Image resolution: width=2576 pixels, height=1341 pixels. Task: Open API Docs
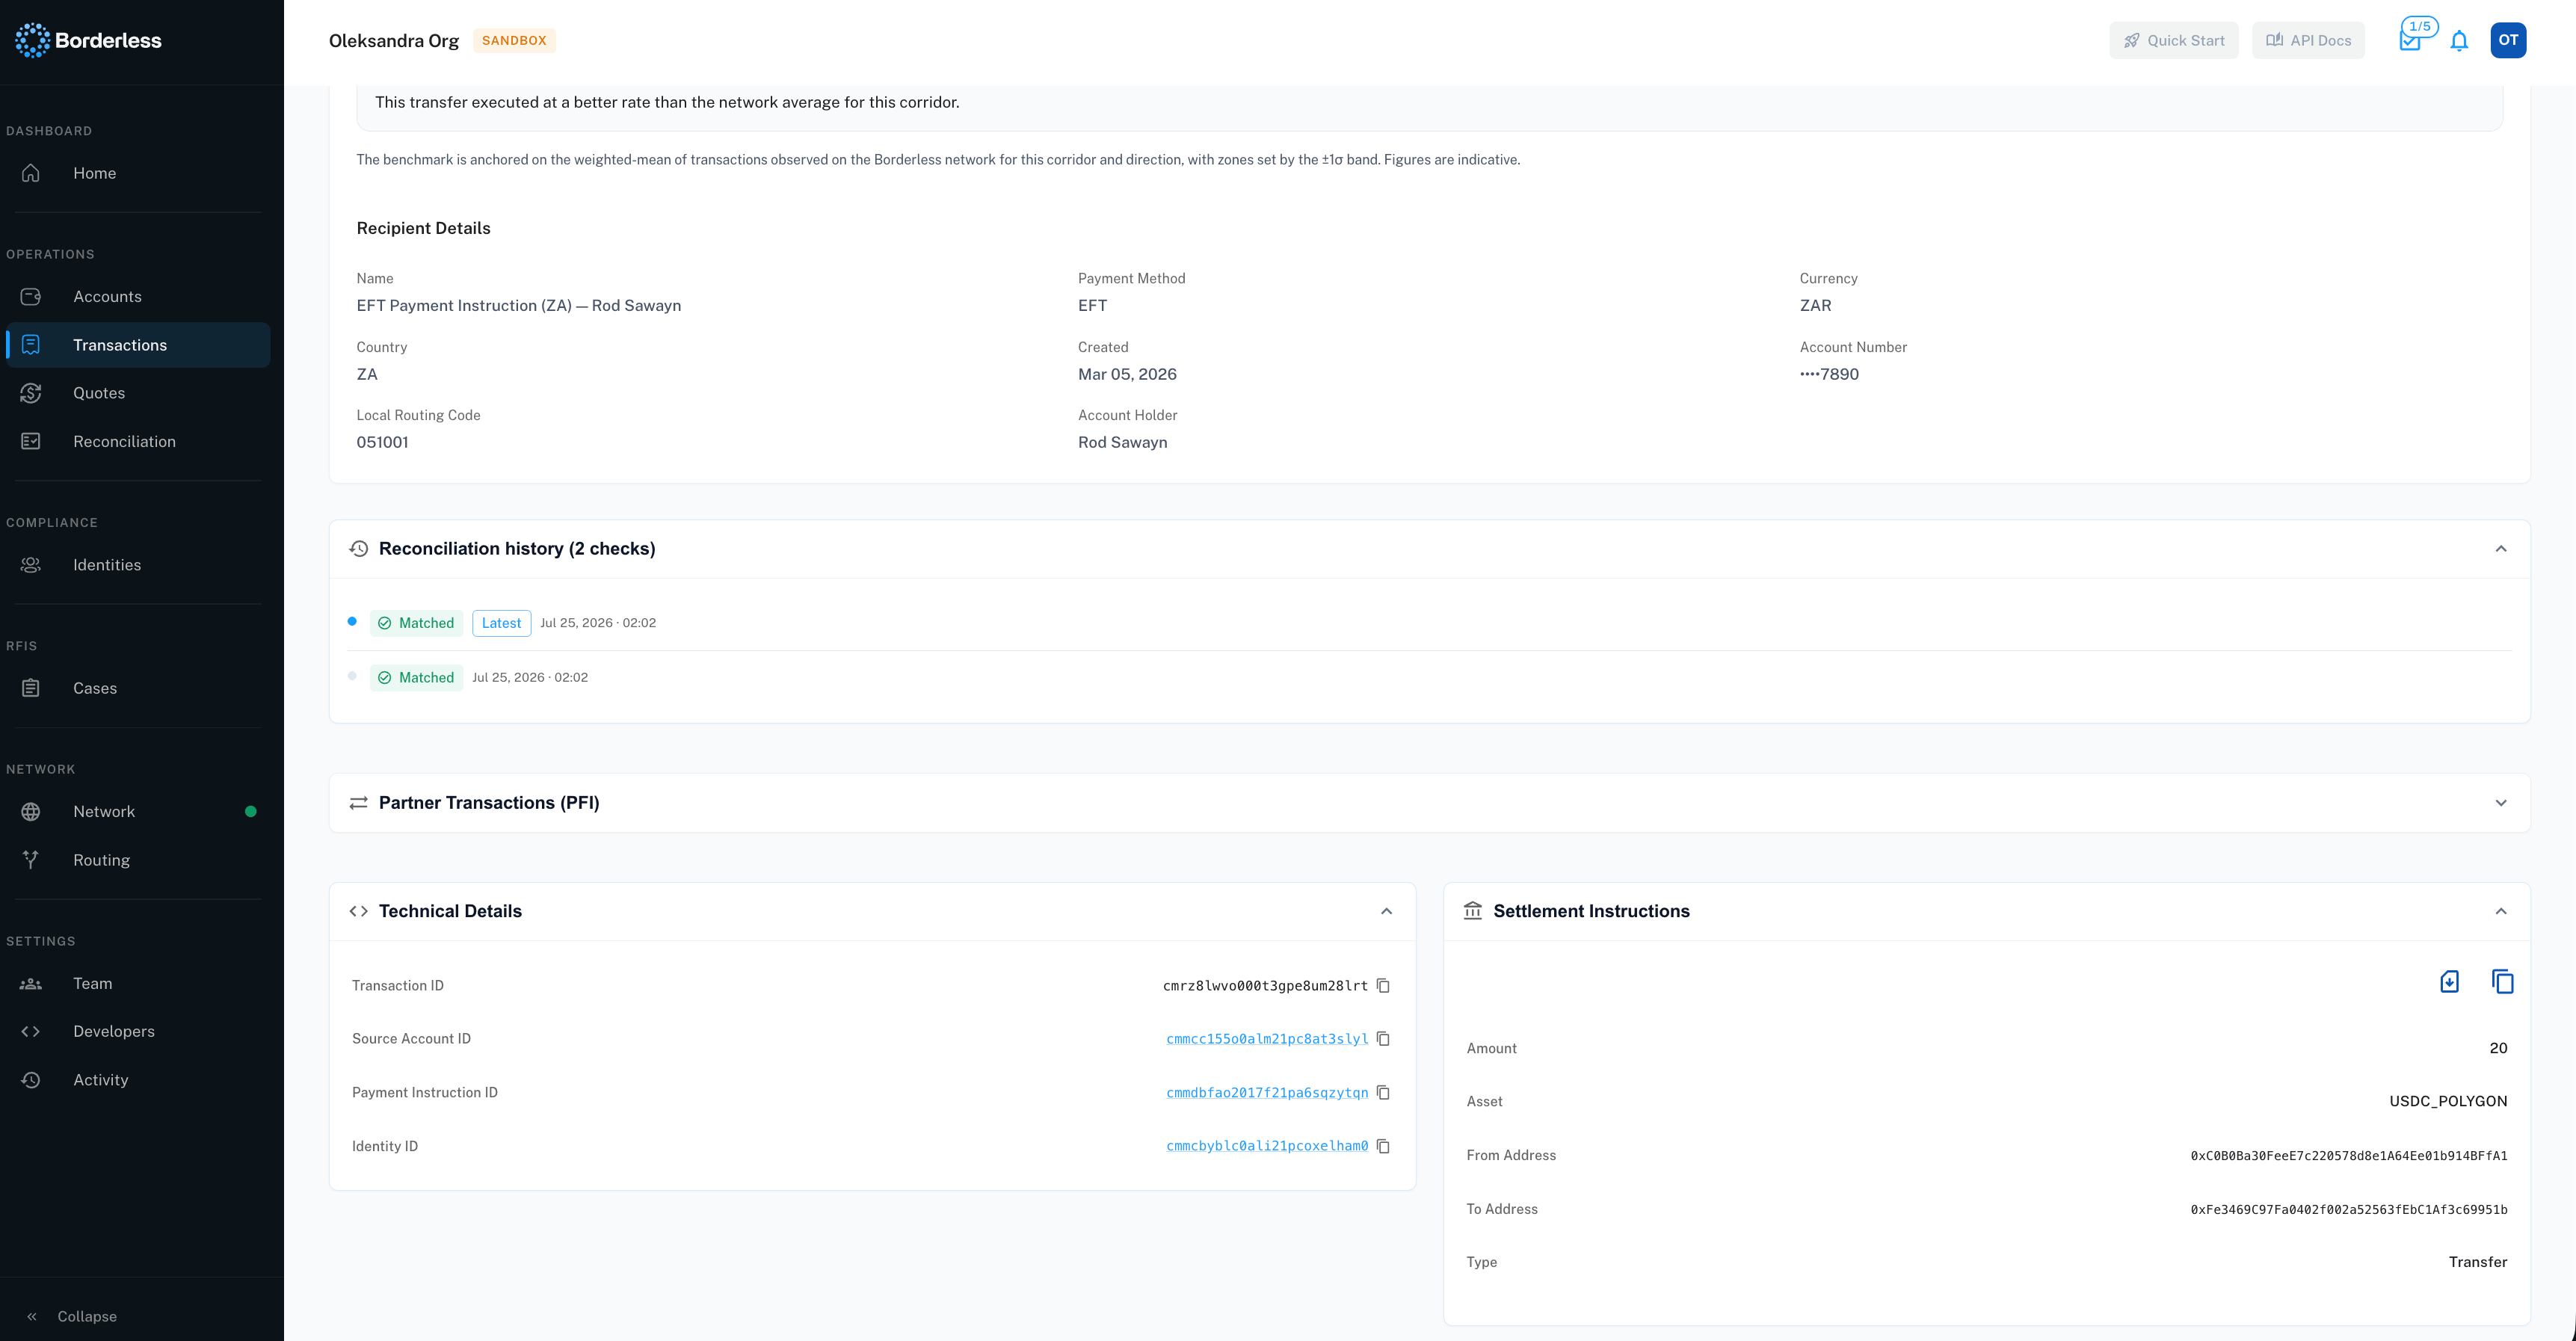2308,40
